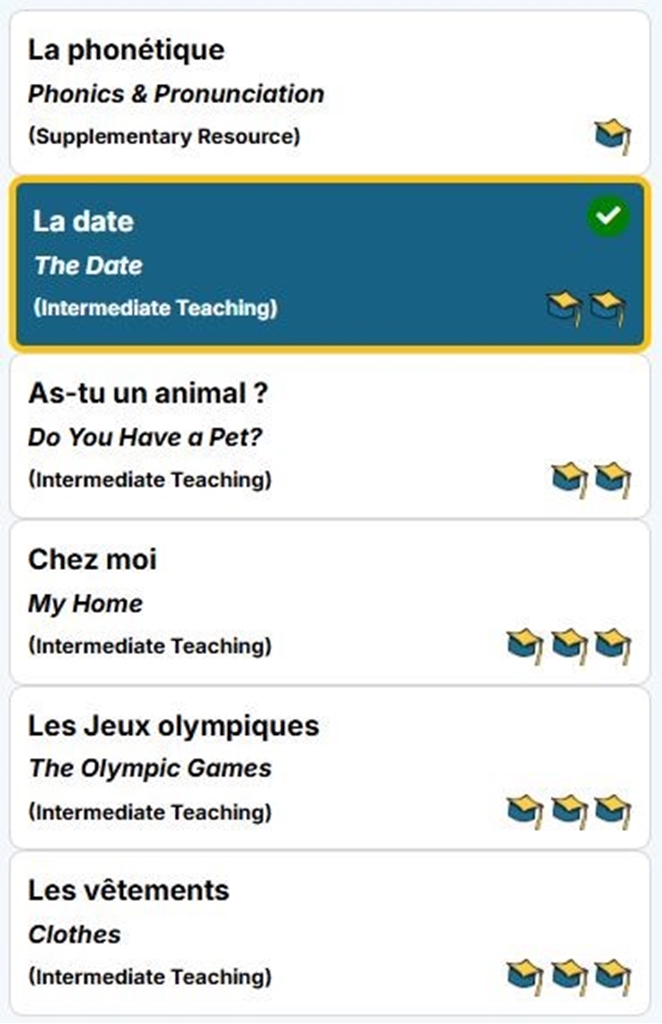Image resolution: width=662 pixels, height=1024 pixels.
Task: Click graduation caps on Les Jeux olympiques card
Action: click(x=568, y=810)
